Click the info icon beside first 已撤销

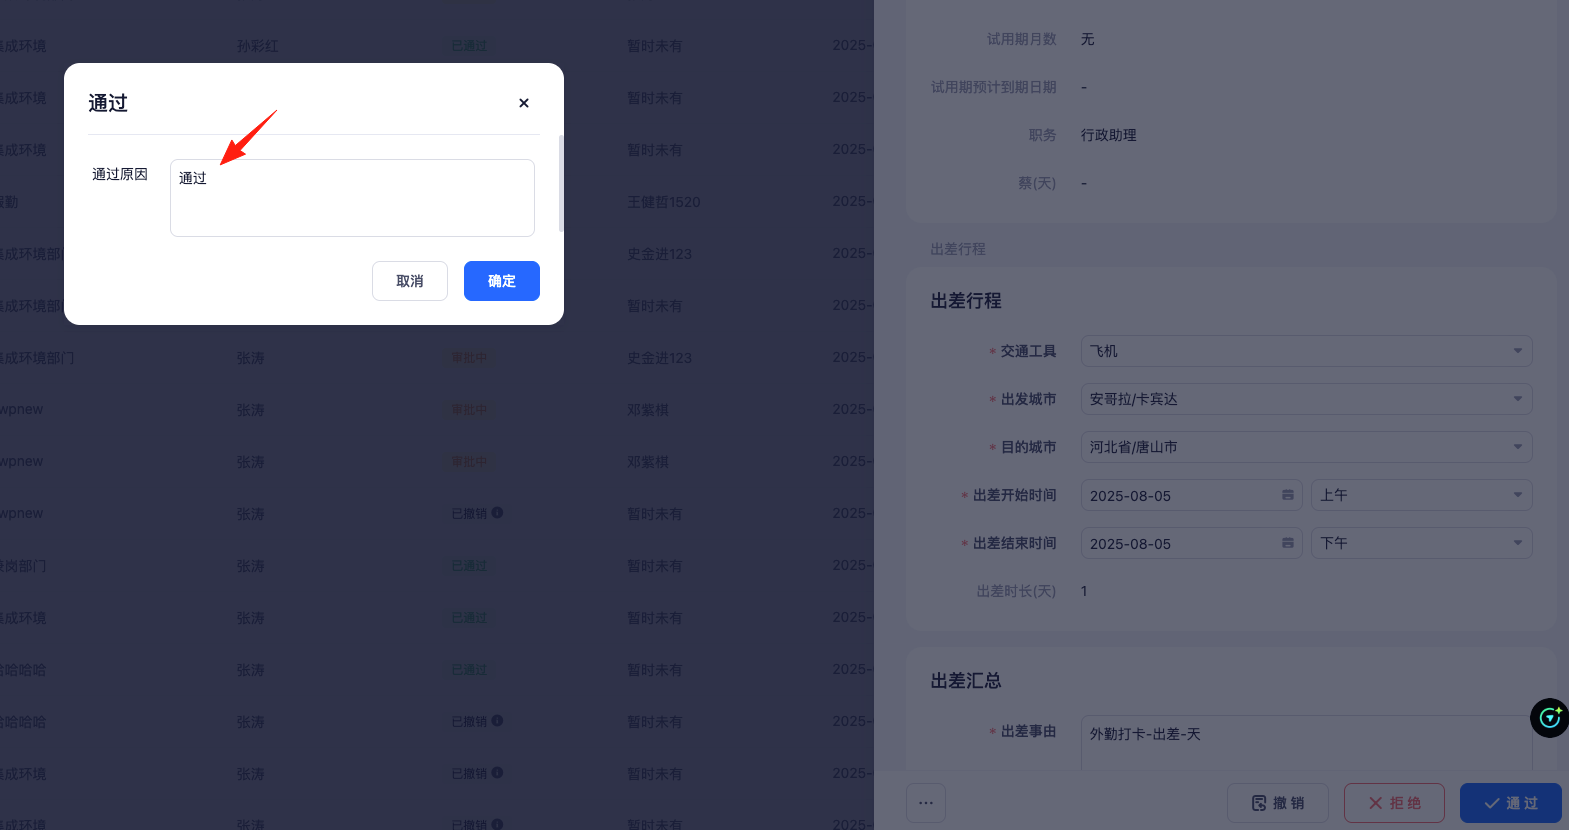pyautogui.click(x=497, y=513)
